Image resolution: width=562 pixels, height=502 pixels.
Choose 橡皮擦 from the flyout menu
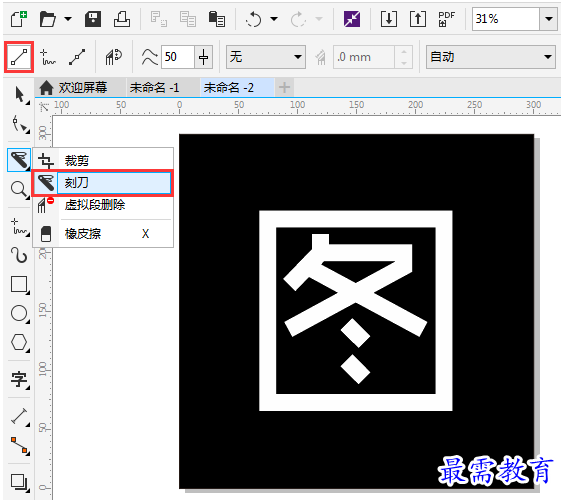(103, 234)
